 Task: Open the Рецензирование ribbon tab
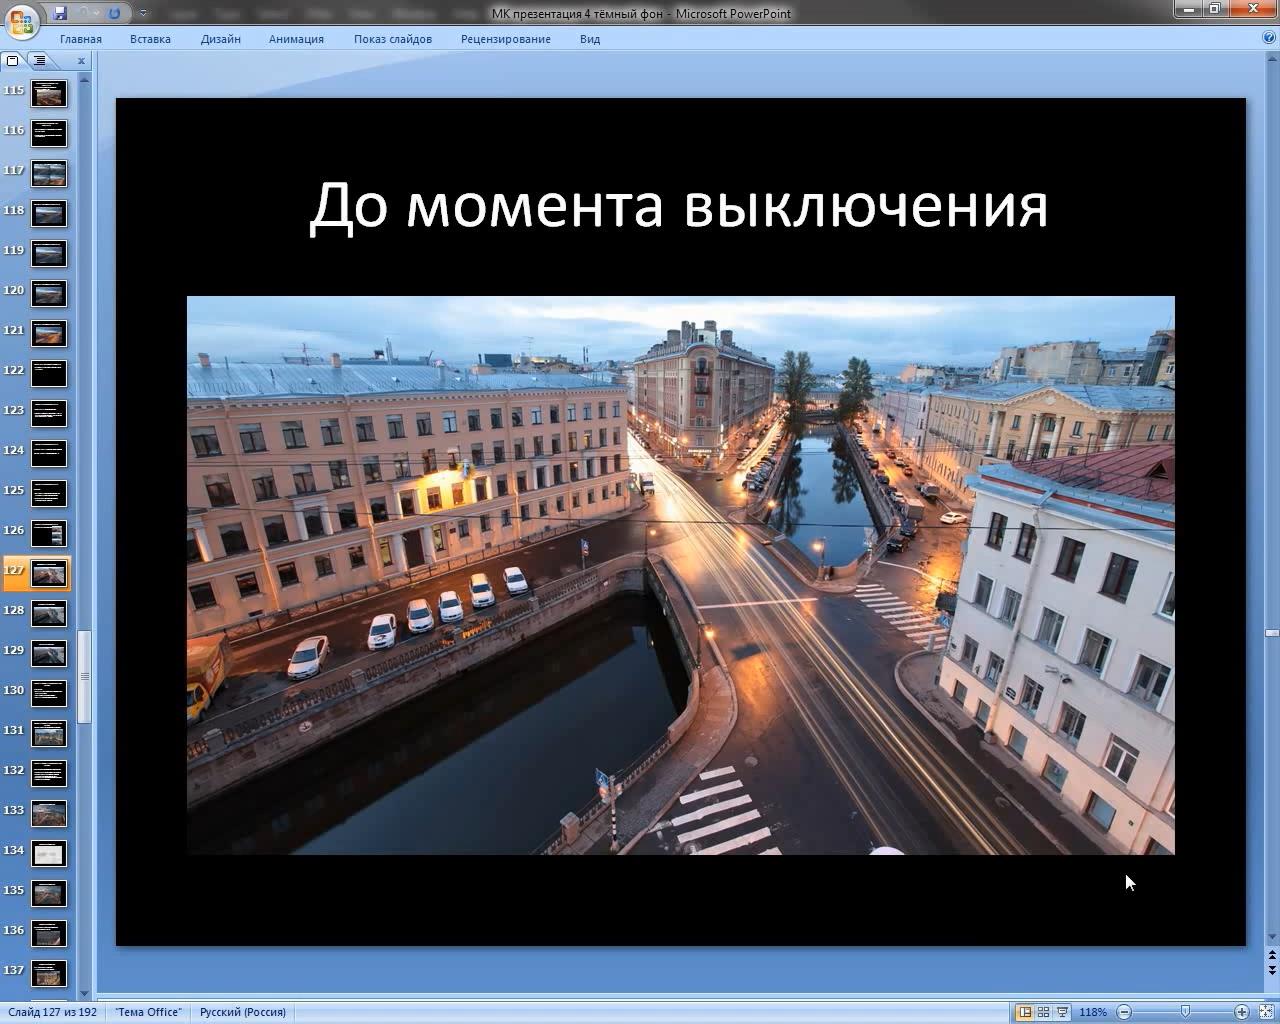pyautogui.click(x=506, y=39)
